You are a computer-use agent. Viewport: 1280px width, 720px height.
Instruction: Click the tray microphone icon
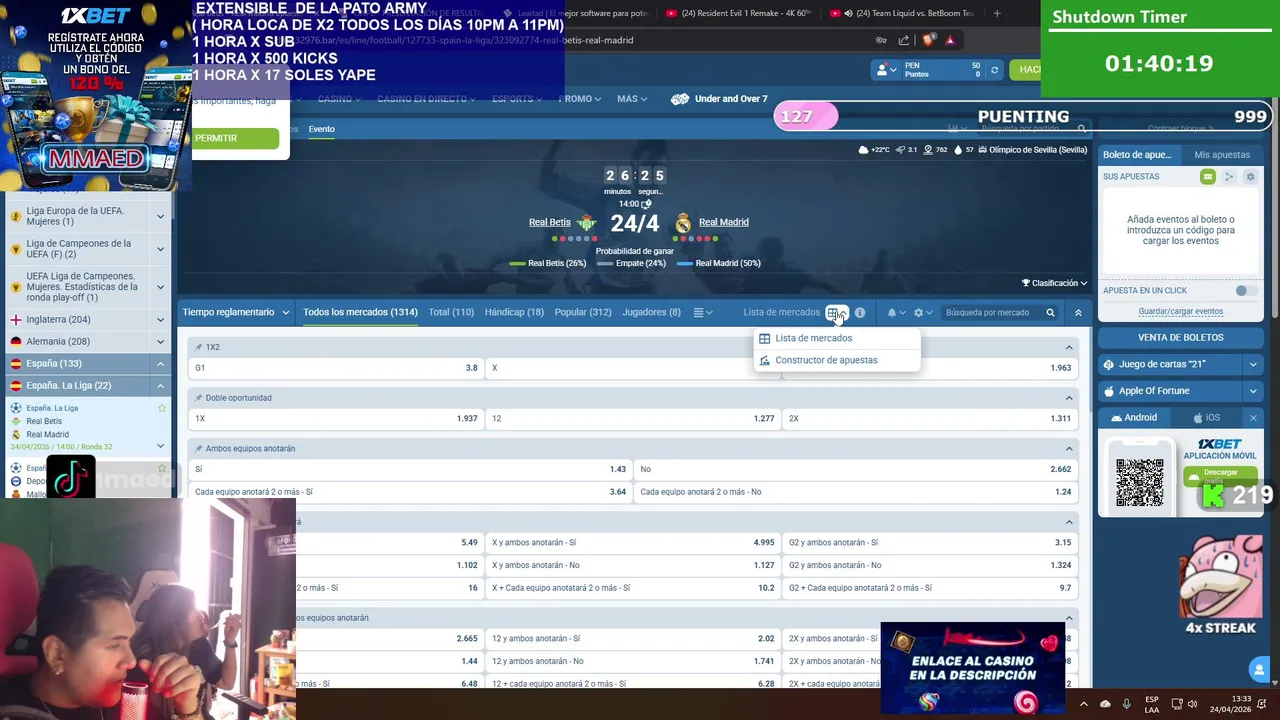[x=1127, y=704]
